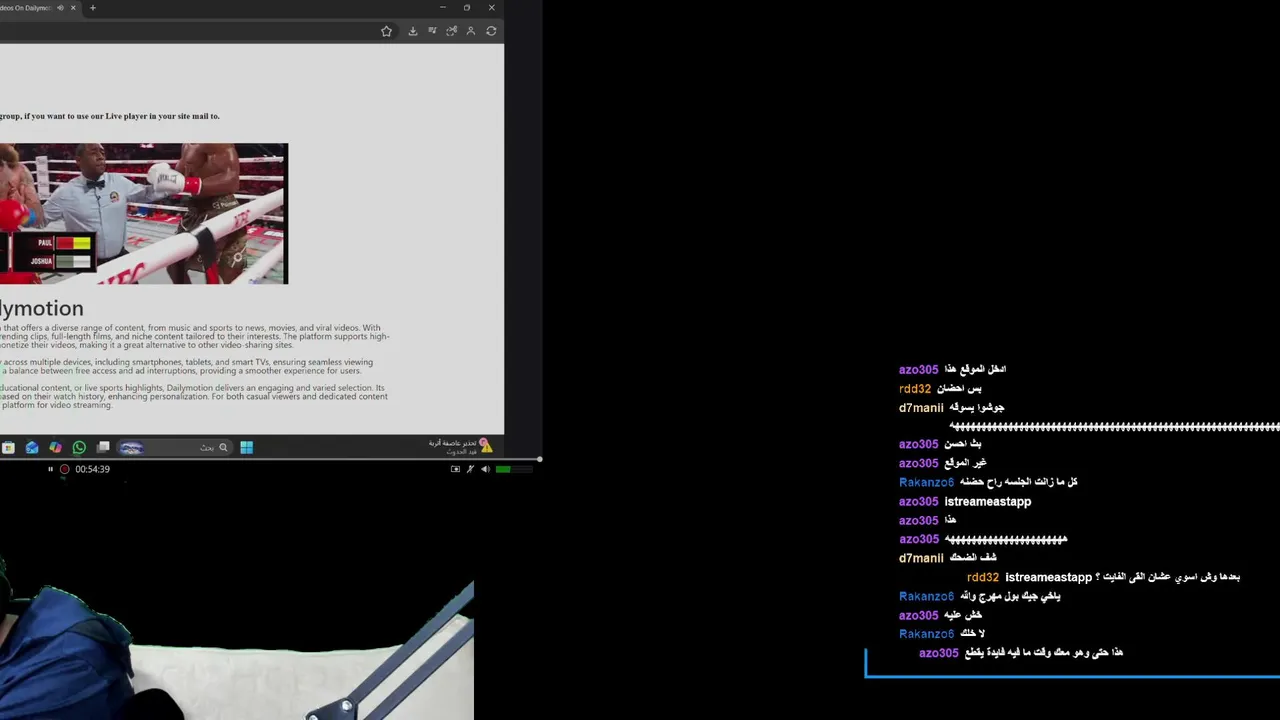Click the playback progress handle
This screenshot has height=720, width=1280.
click(x=540, y=460)
